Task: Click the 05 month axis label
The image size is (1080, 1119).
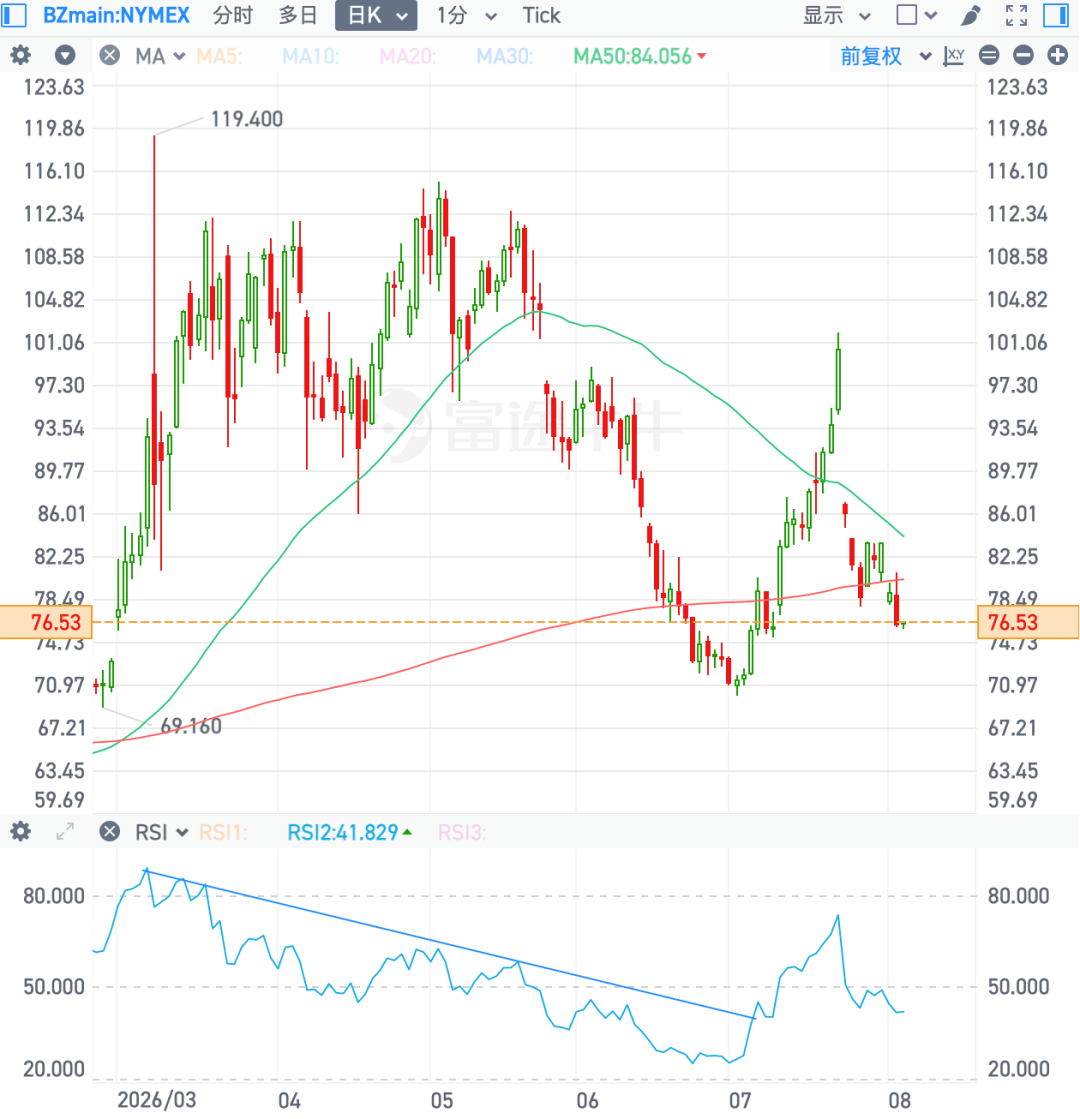Action: tap(442, 1100)
